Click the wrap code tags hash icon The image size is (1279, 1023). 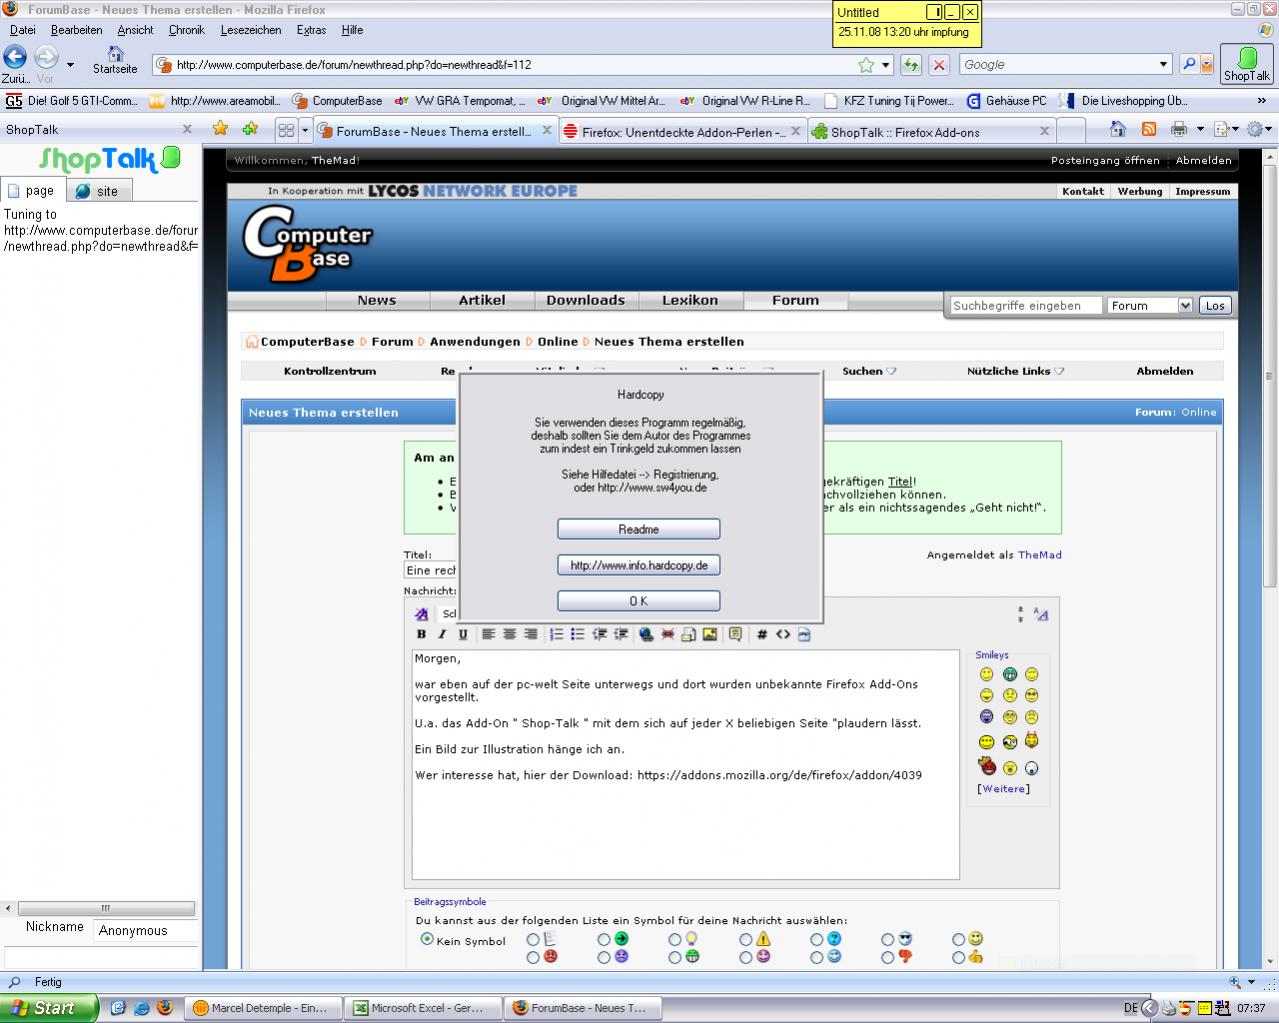(x=762, y=634)
